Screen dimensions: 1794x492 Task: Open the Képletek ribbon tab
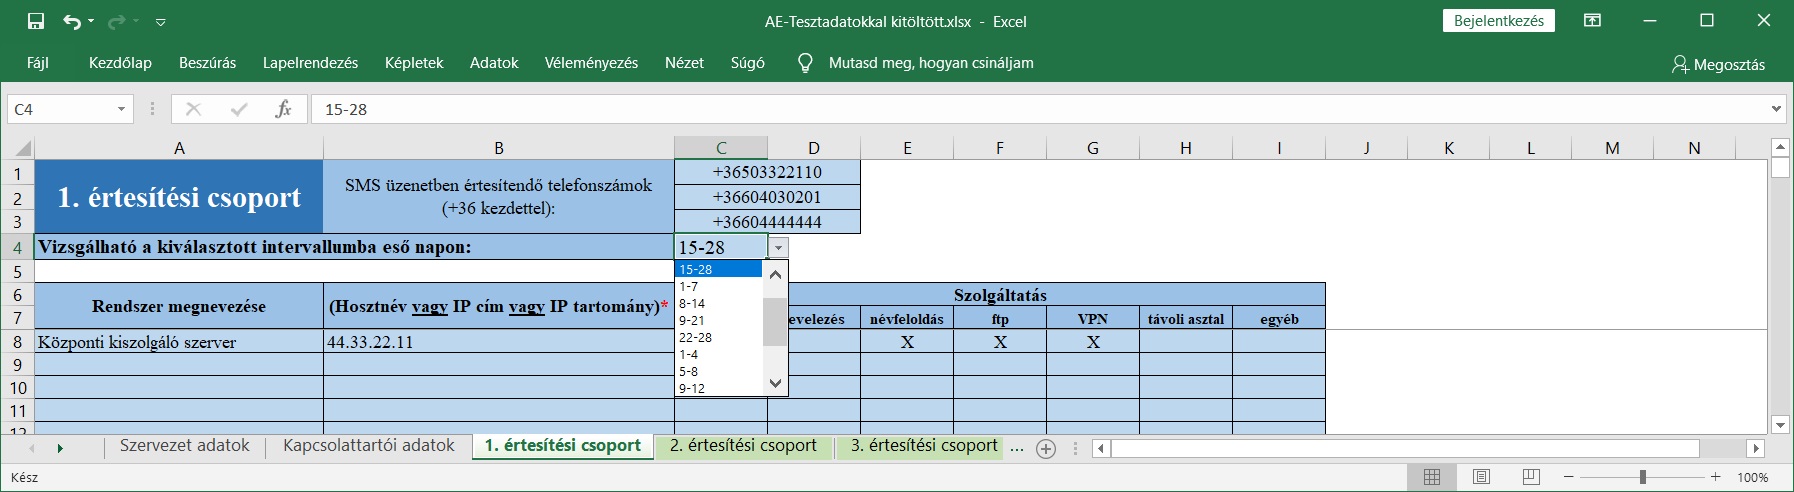(413, 63)
